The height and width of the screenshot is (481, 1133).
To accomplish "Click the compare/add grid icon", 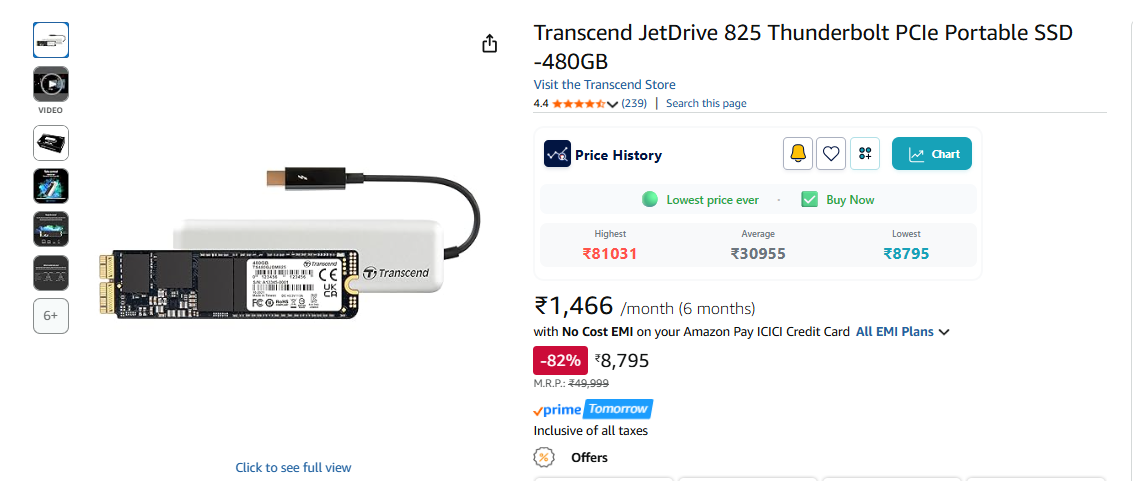I will pyautogui.click(x=865, y=153).
